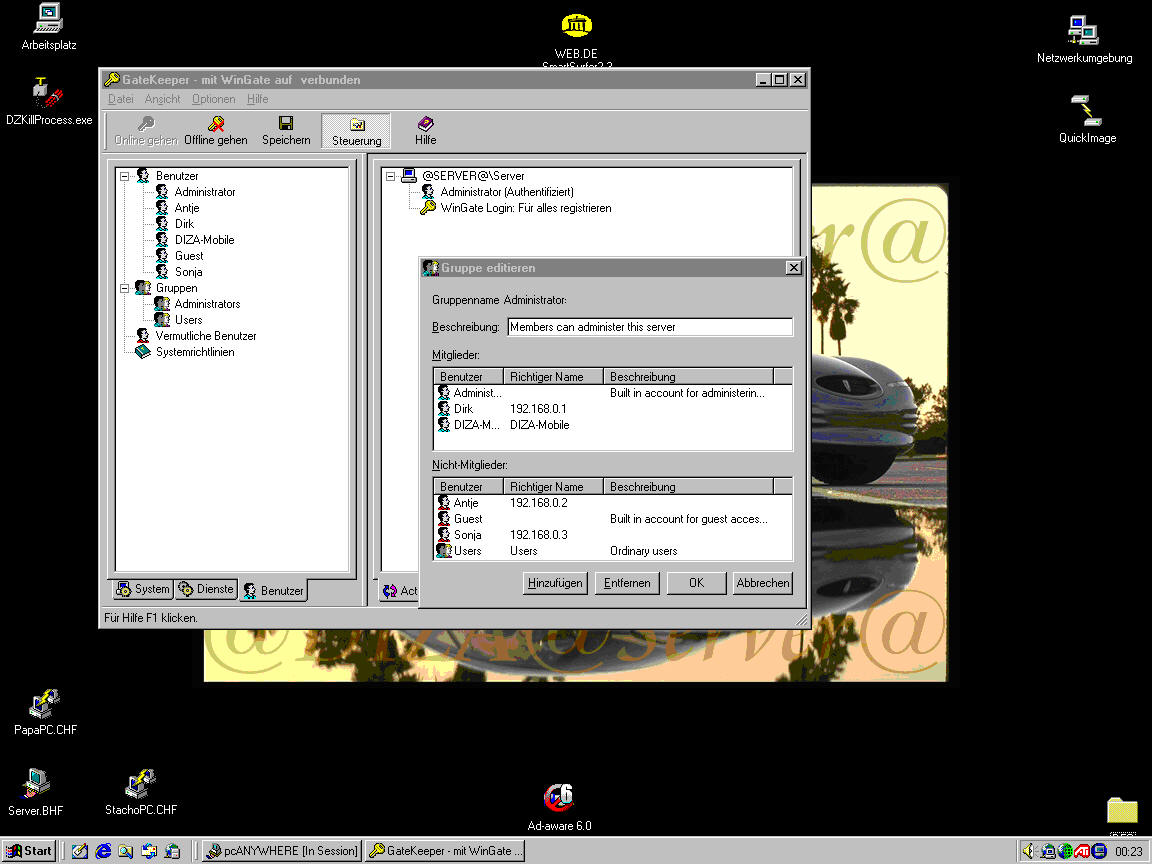Open the Hilfe book icon in toolbar
The width and height of the screenshot is (1152, 864).
(426, 124)
